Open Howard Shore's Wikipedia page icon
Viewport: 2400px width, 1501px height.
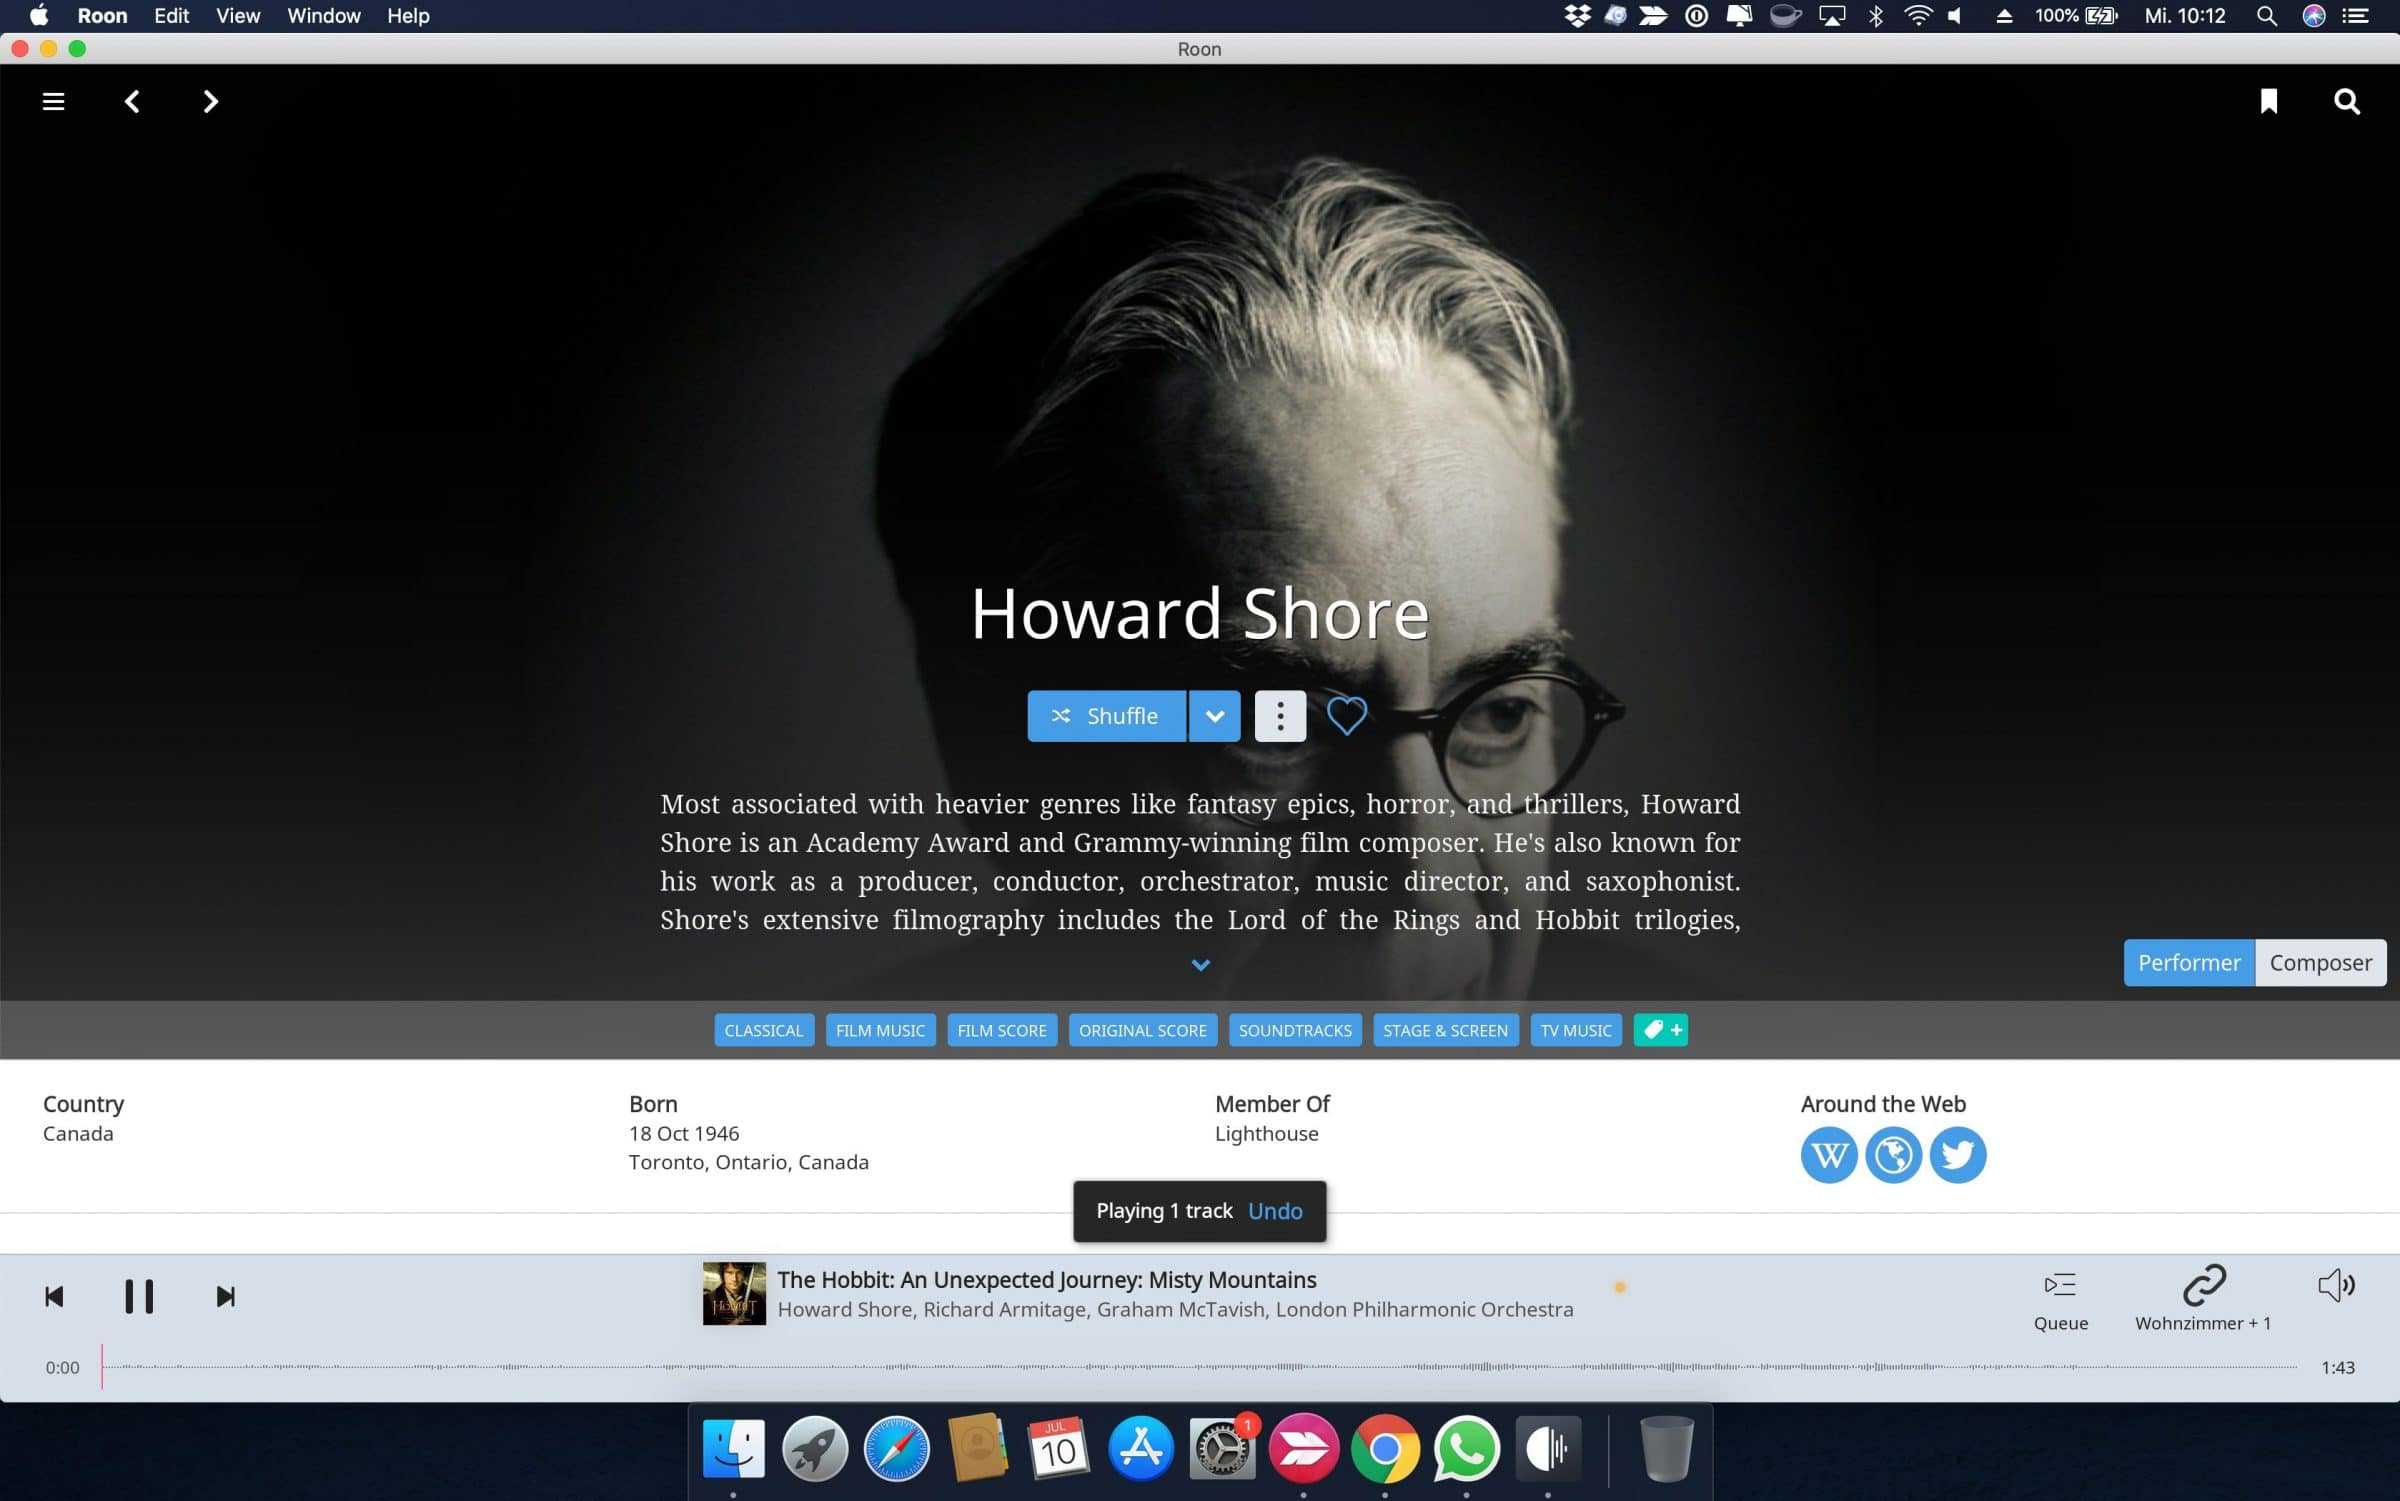pos(1829,1155)
